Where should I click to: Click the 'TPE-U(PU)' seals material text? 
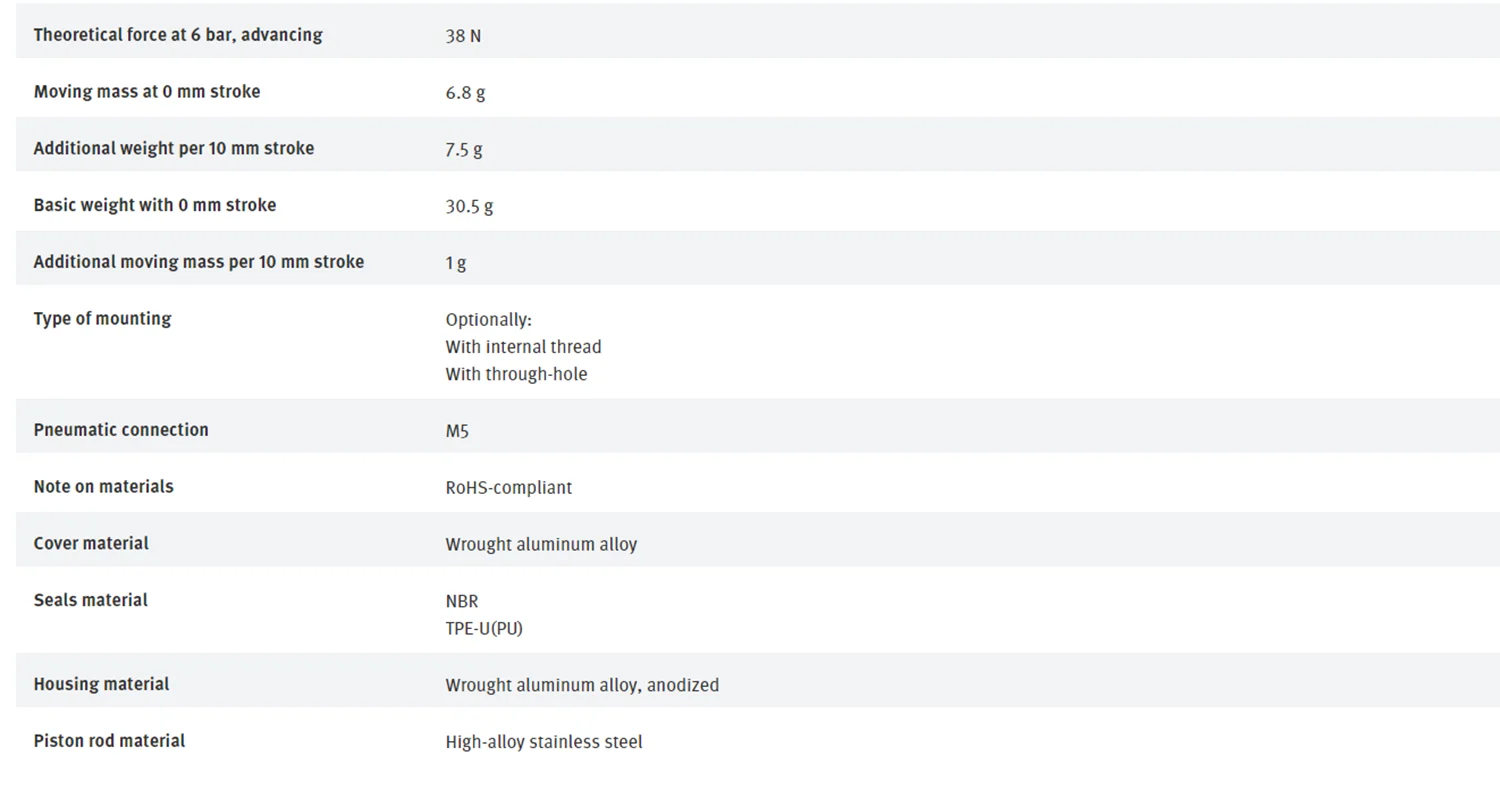(x=484, y=629)
